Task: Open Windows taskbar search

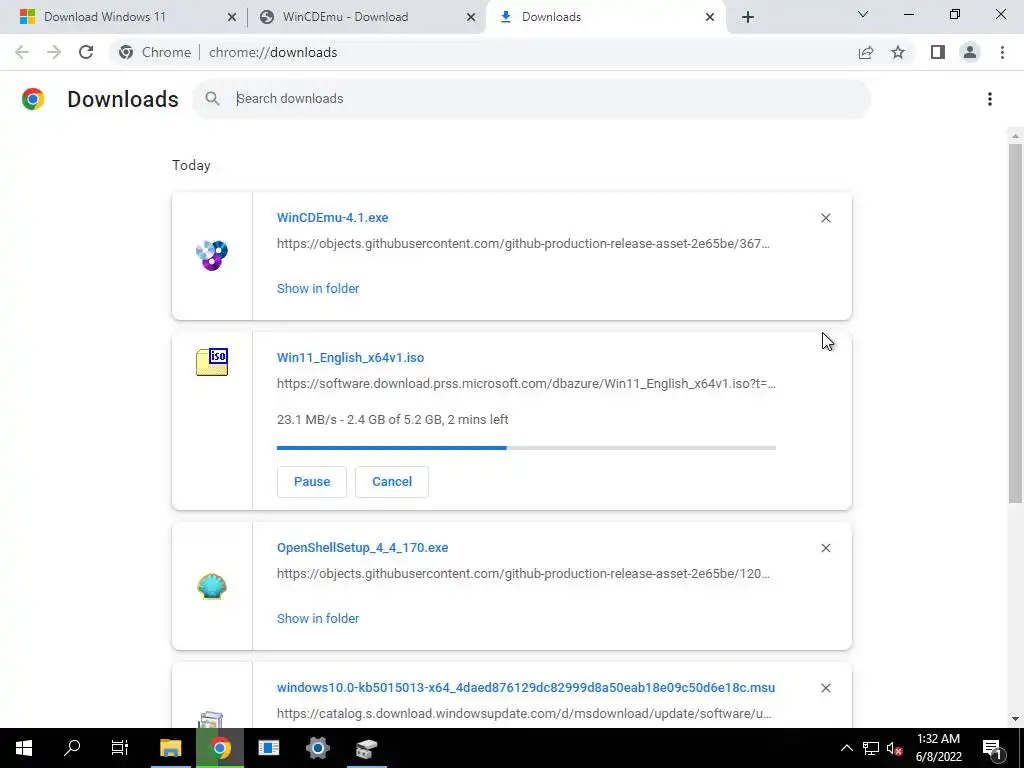Action: coord(72,748)
